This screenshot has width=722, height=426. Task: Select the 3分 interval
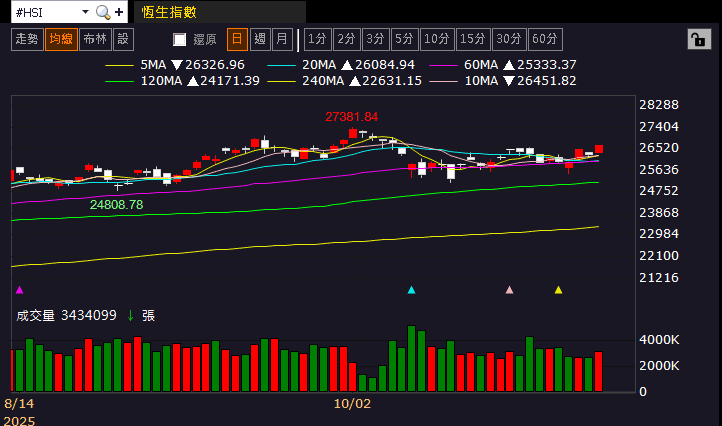tap(376, 39)
